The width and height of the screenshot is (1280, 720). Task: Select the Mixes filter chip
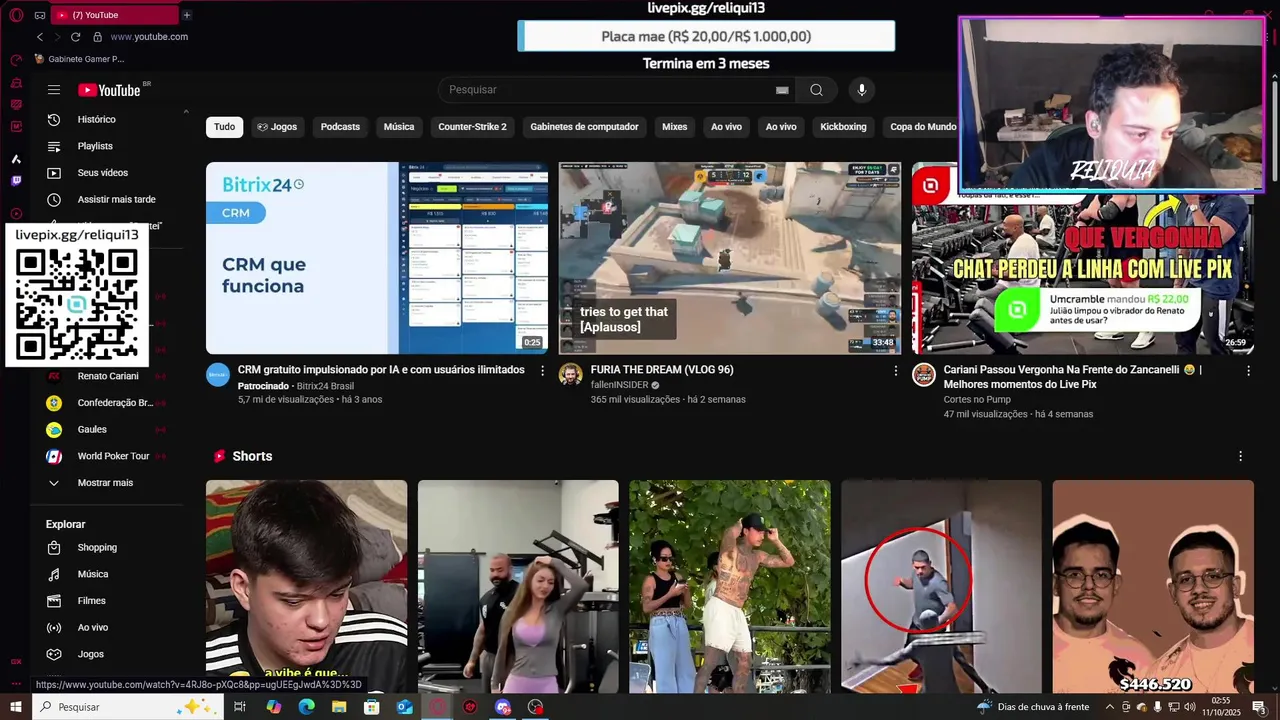[675, 127]
